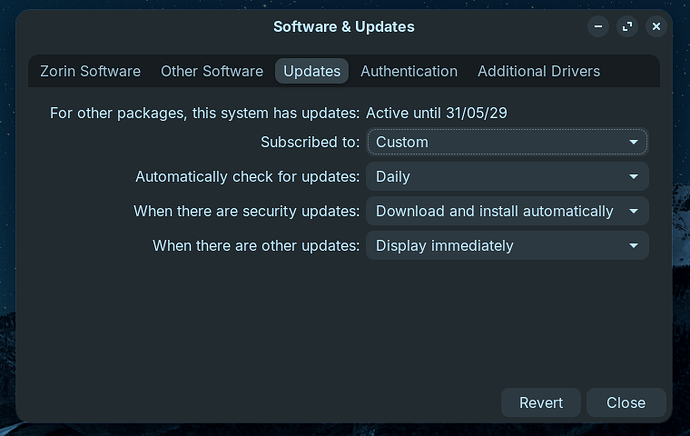690x436 pixels.
Task: Click the Close button at bottom
Action: click(626, 403)
